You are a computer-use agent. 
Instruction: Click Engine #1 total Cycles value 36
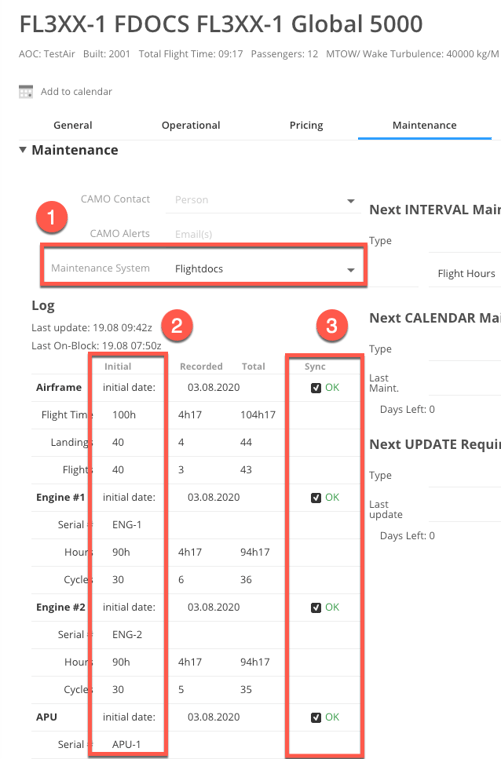click(x=246, y=580)
